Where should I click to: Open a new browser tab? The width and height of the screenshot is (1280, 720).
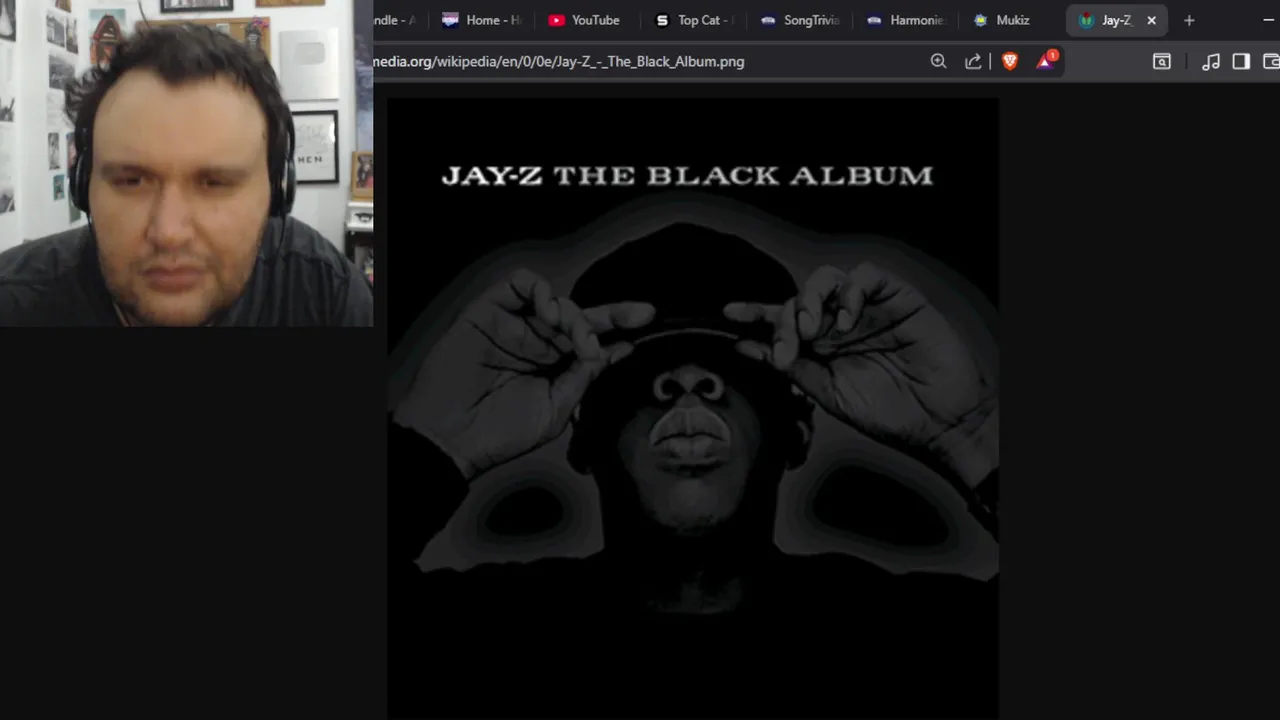pyautogui.click(x=1189, y=20)
